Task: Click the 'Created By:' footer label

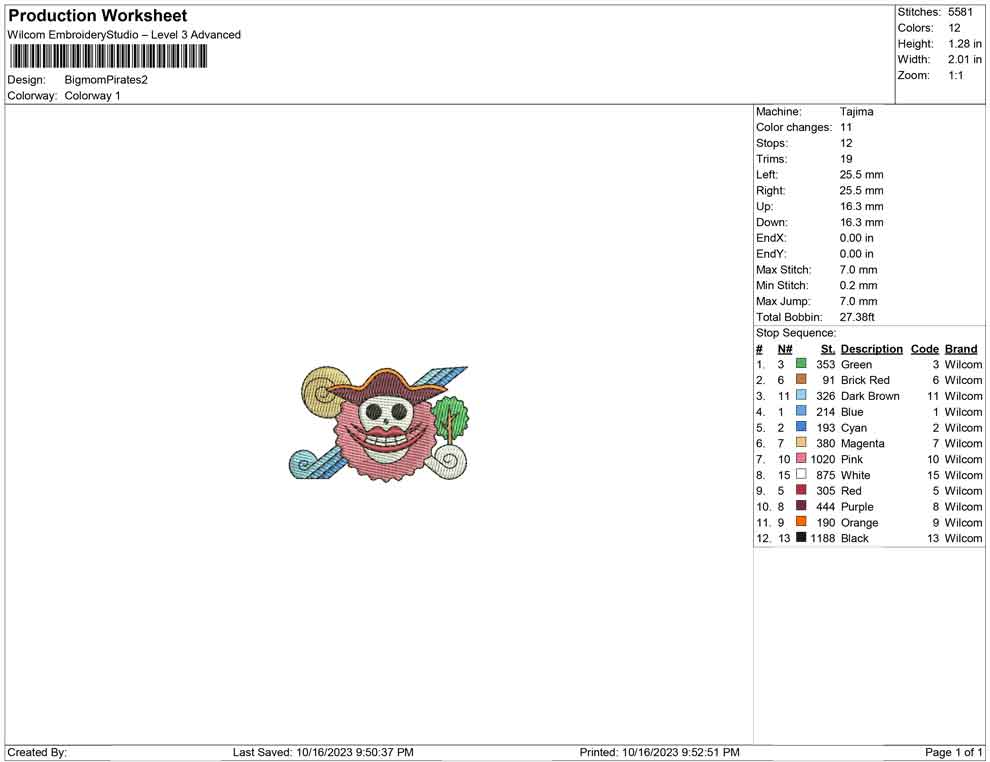Action: tap(37, 752)
